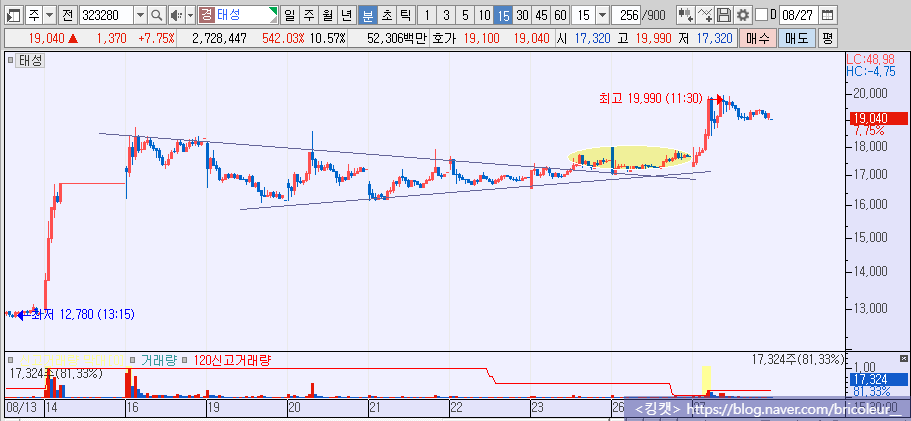This screenshot has width=911, height=421.
Task: Set the 45-minute interval button
Action: [542, 15]
